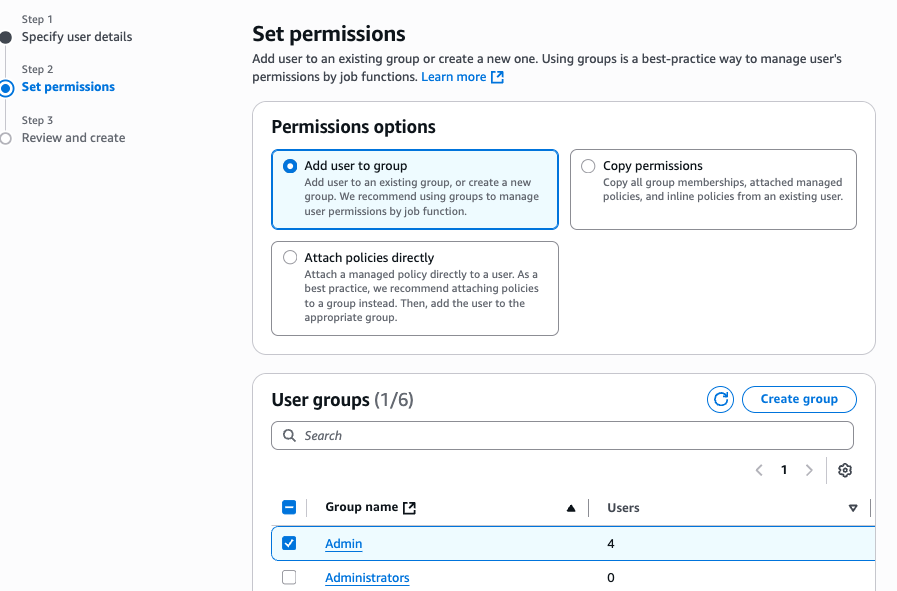Check the Administrators group checkbox
The height and width of the screenshot is (591, 897).
tap(289, 577)
